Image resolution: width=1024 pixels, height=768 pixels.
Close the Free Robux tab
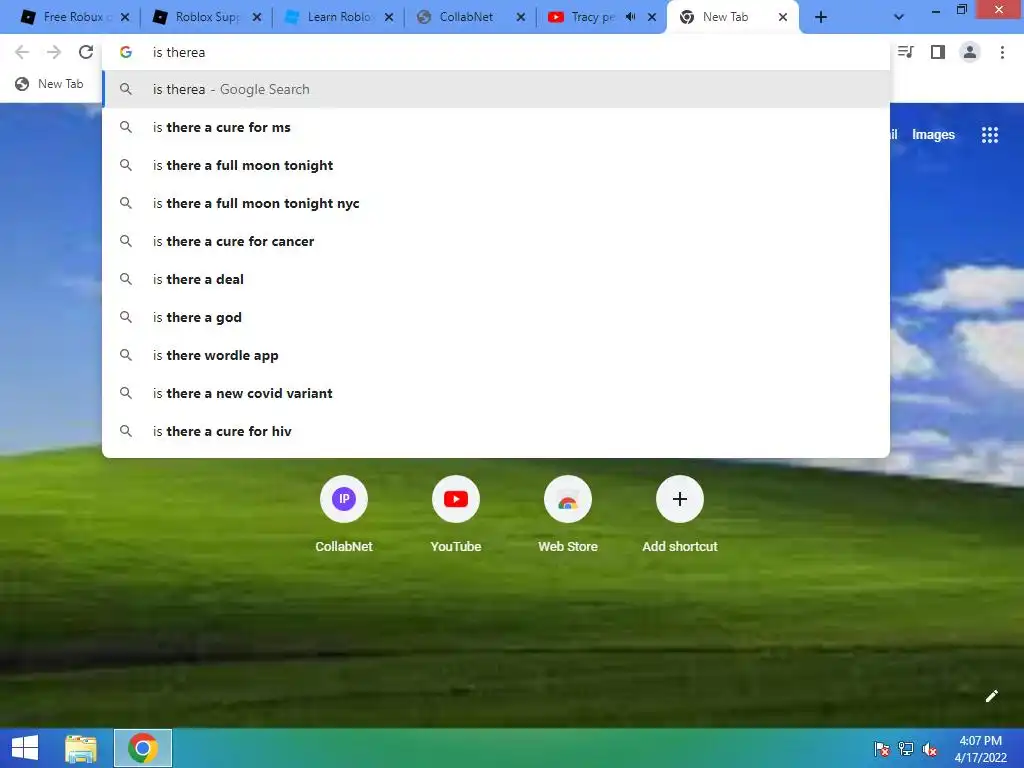point(125,17)
